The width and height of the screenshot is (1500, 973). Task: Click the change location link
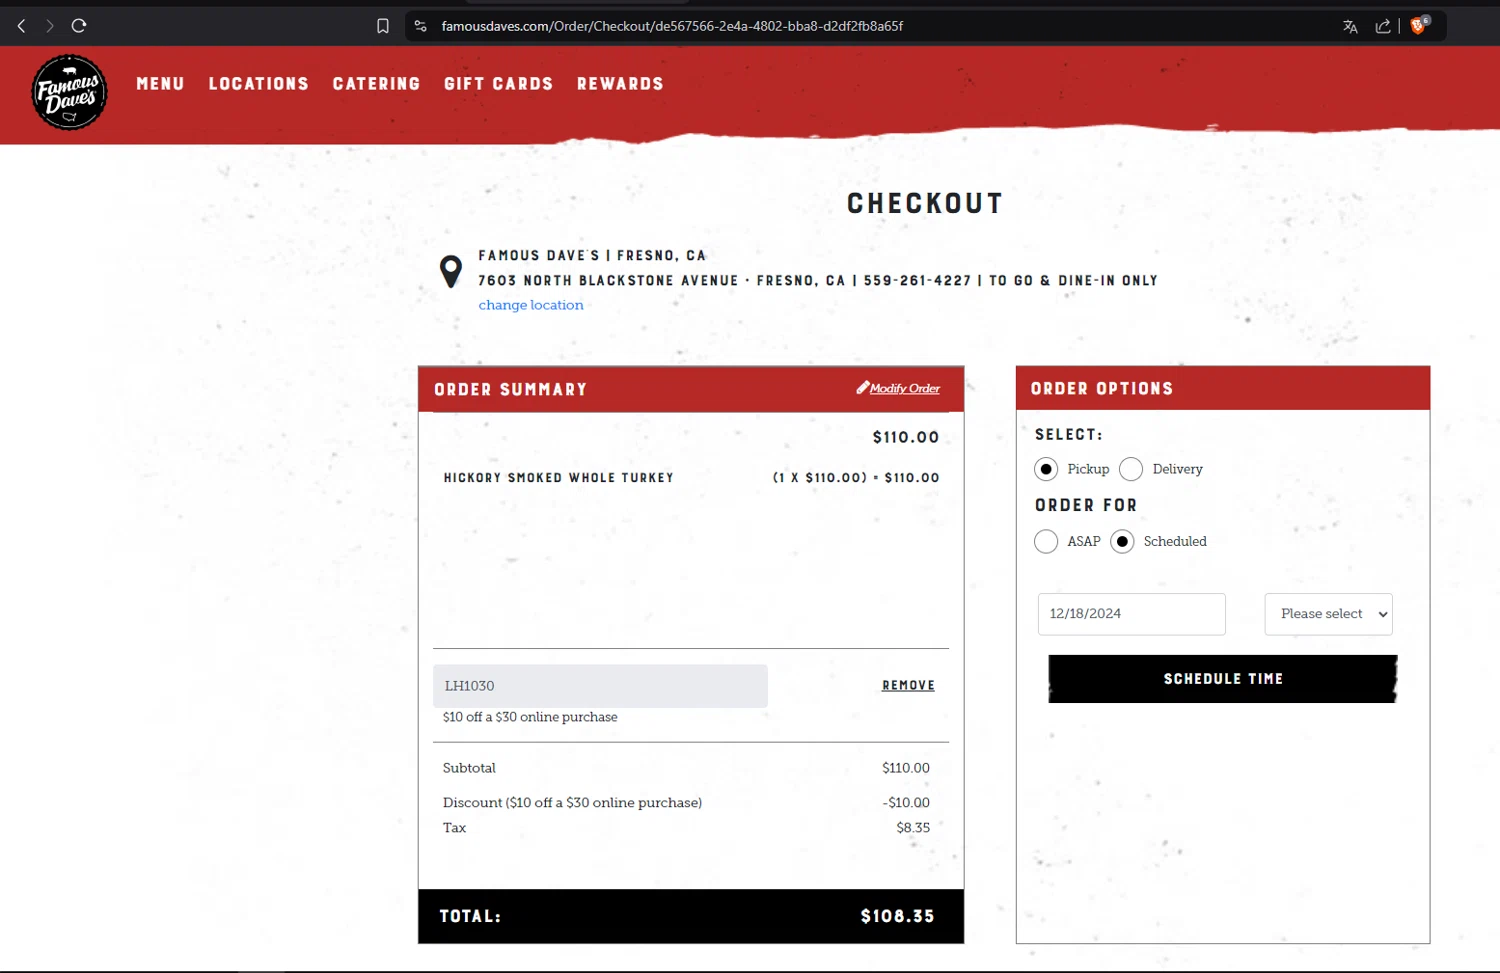pos(531,305)
